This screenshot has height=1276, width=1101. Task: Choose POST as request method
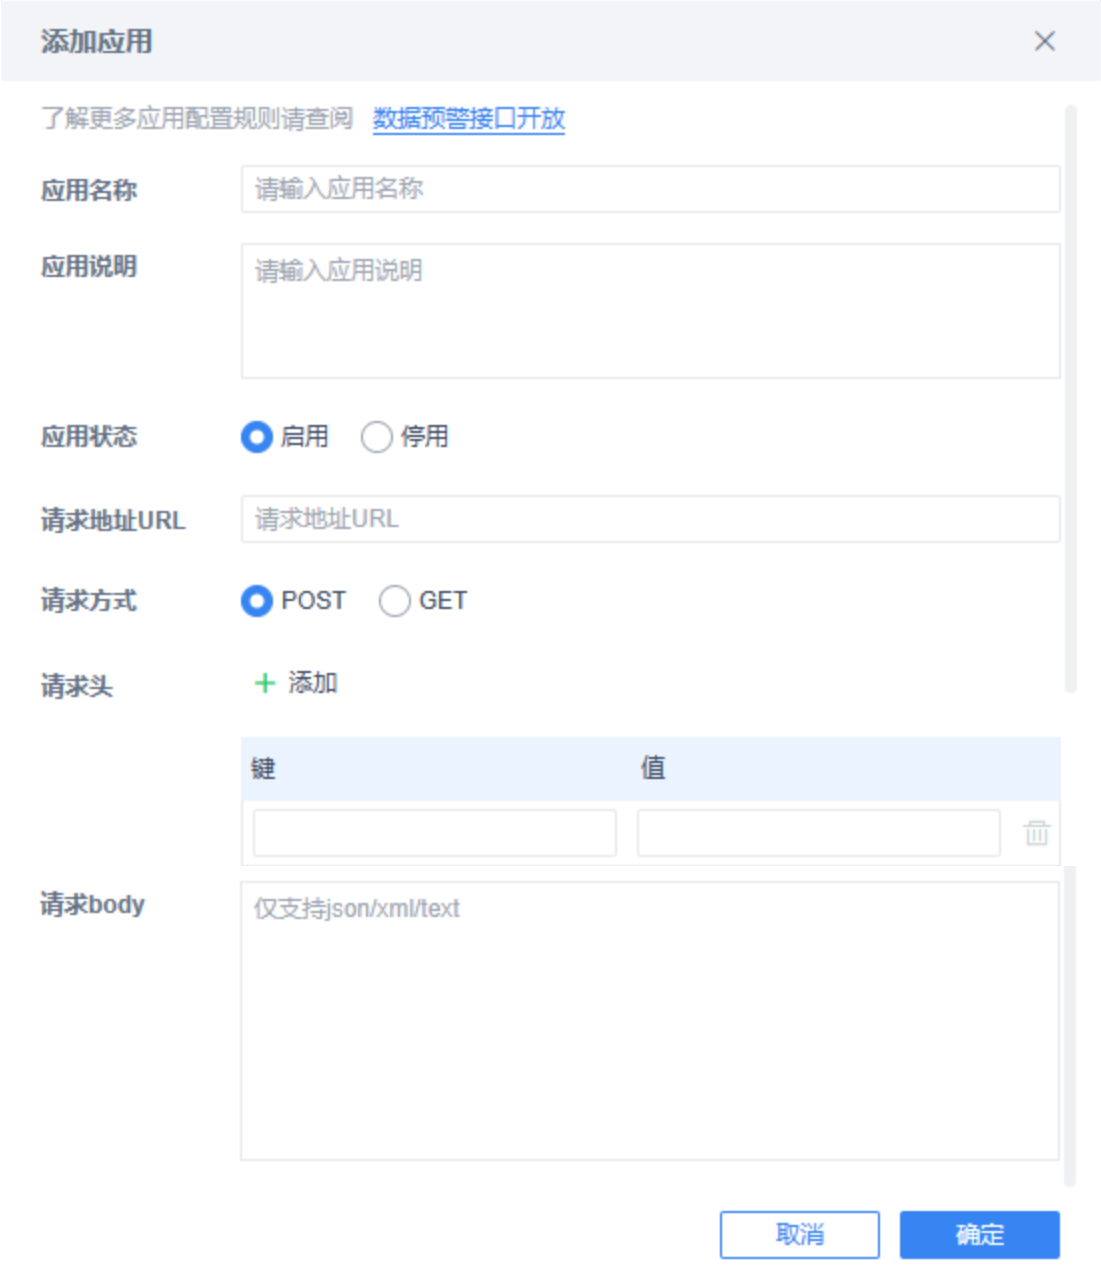[257, 601]
